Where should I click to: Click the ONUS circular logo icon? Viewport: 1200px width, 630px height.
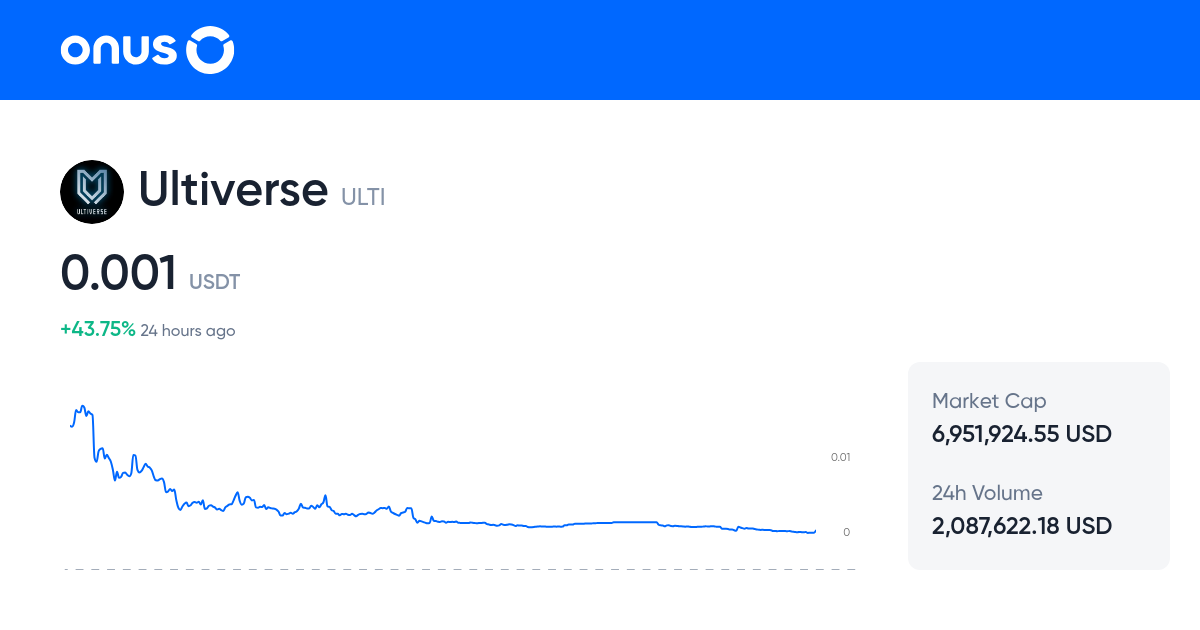click(210, 49)
